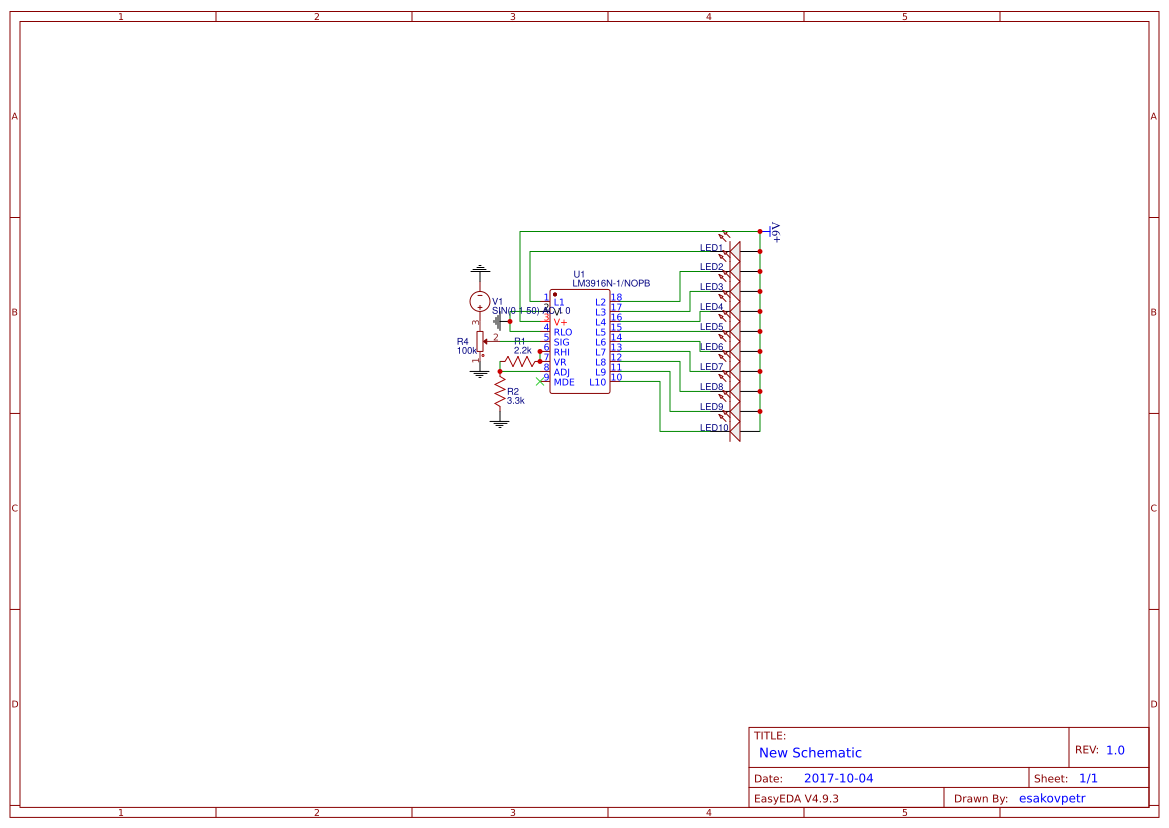Click the LED5 diode symbol
The image size is (1169, 828).
point(734,331)
